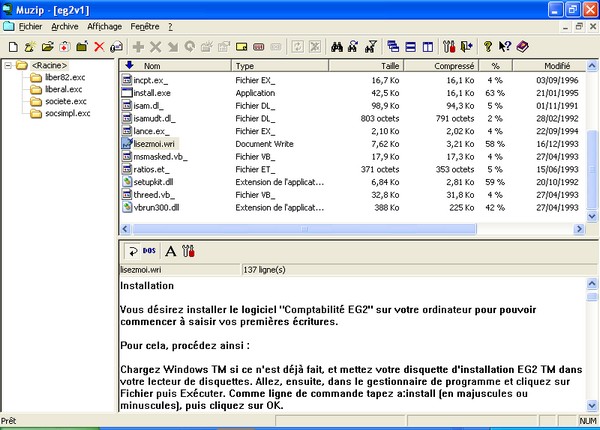Image resolution: width=600 pixels, height=430 pixels.
Task: Sort file list by % column
Action: tap(496, 66)
